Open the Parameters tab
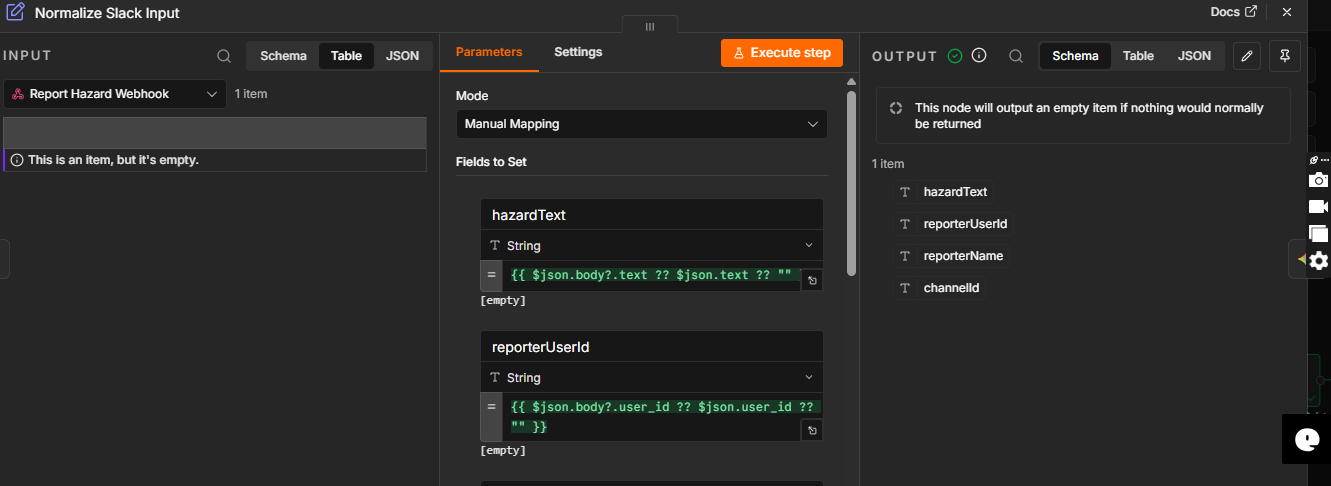The width and height of the screenshot is (1331, 486). 489,52
